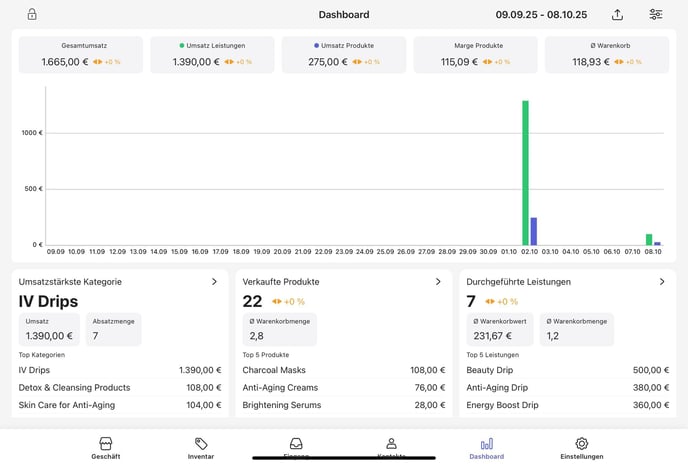688x464 pixels.
Task: Expand Durchgeführte Leistungen details chevron
Action: pos(662,282)
